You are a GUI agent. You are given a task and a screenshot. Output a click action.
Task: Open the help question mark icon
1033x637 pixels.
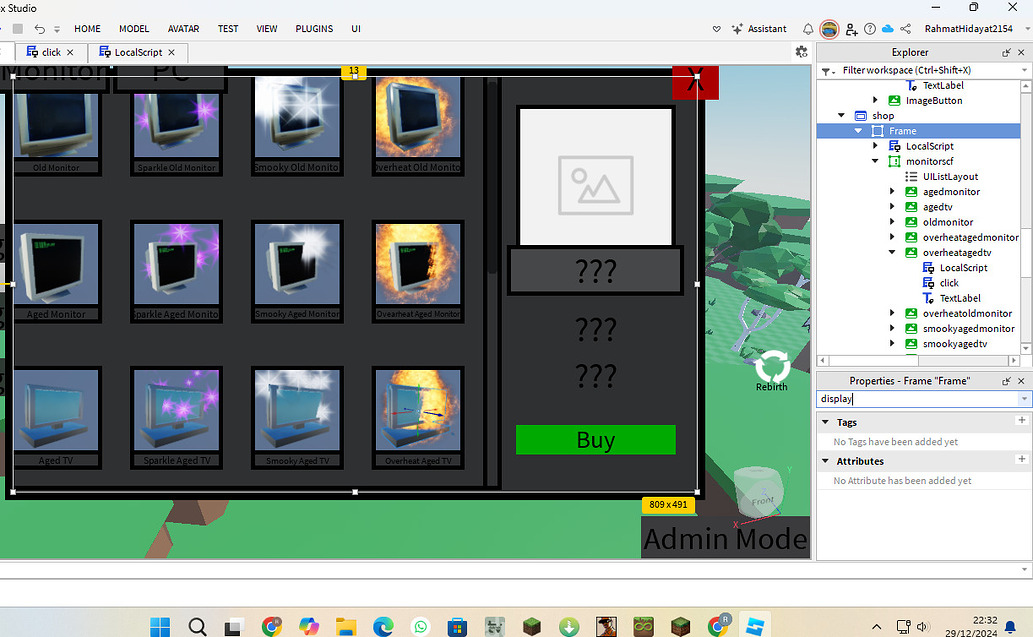(x=870, y=29)
